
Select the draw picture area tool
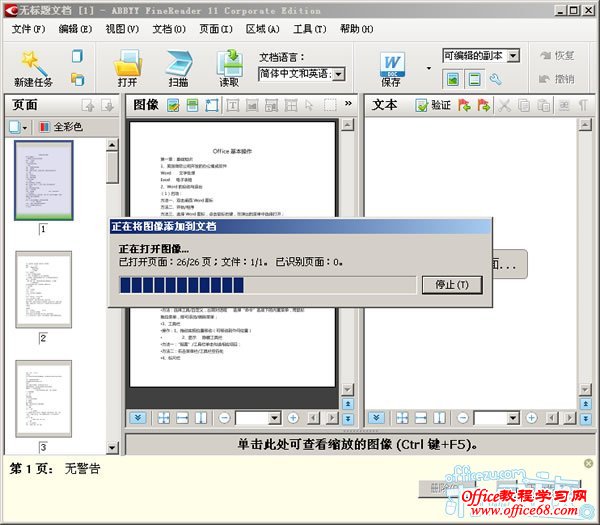pos(252,105)
